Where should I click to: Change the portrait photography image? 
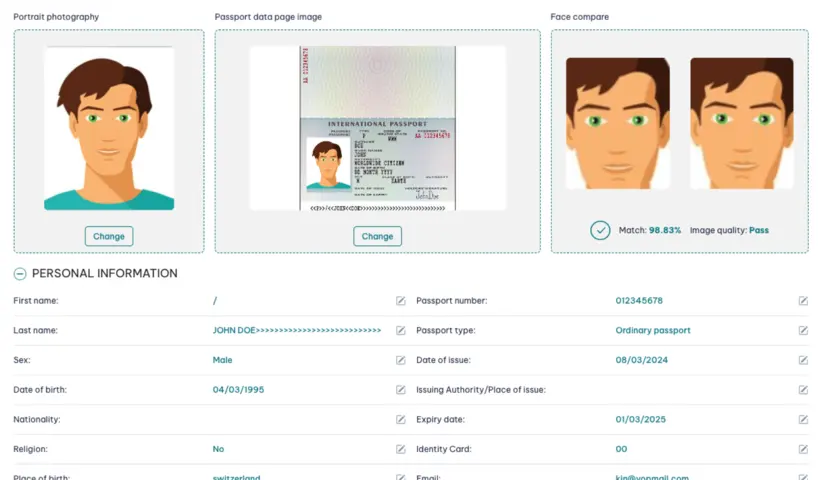click(109, 236)
